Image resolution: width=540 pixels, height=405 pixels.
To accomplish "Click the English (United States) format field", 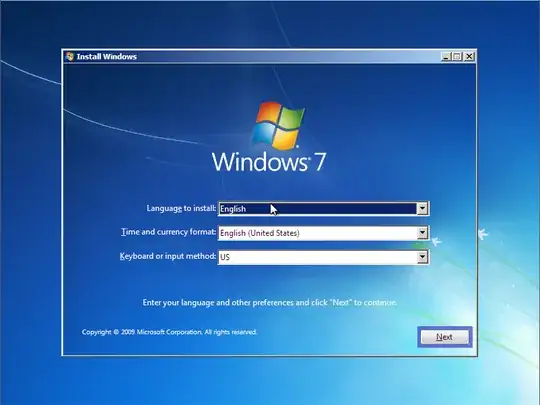I will [318, 233].
